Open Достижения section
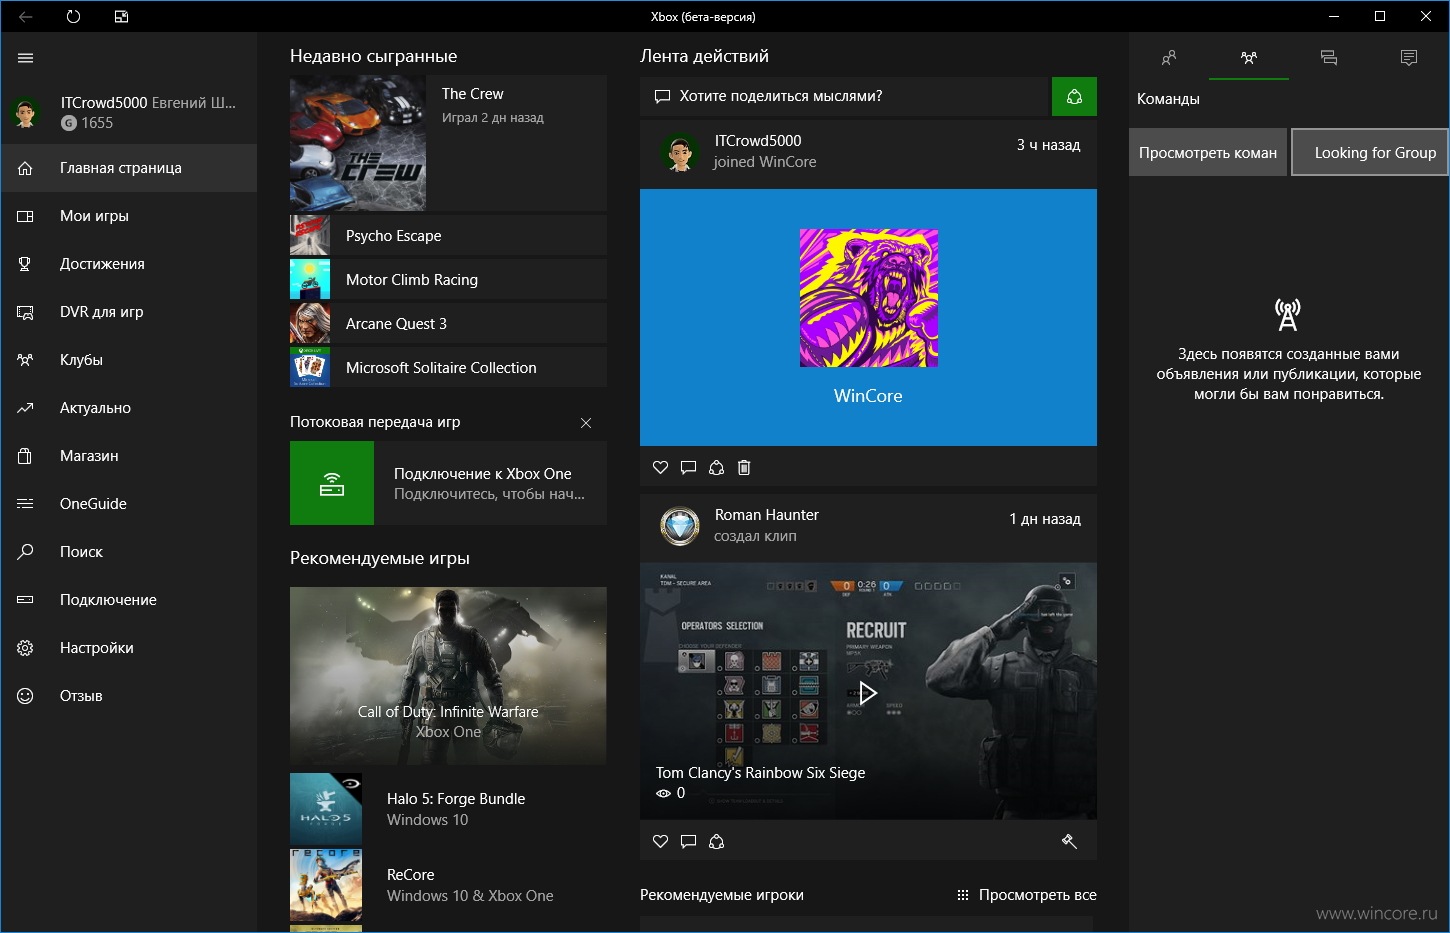The image size is (1450, 933). pyautogui.click(x=128, y=264)
